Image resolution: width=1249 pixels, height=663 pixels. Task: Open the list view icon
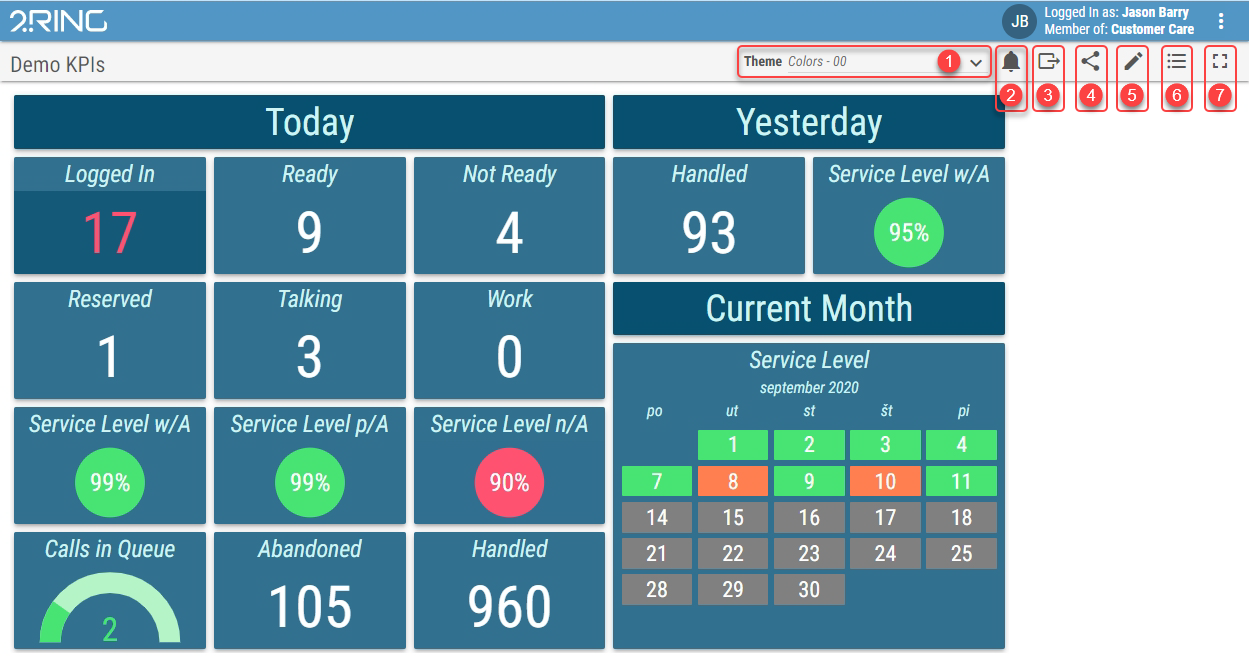click(x=1177, y=62)
